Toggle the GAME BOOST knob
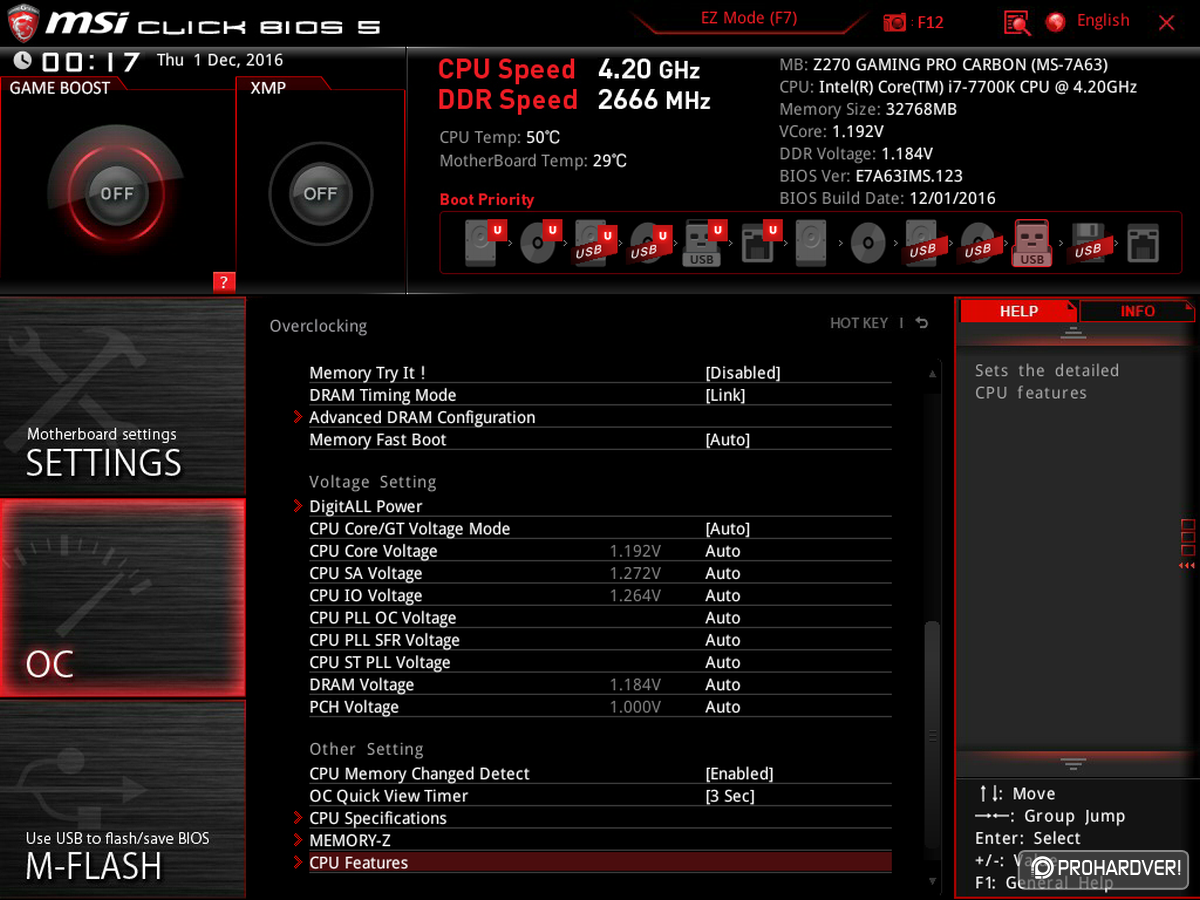 (117, 194)
